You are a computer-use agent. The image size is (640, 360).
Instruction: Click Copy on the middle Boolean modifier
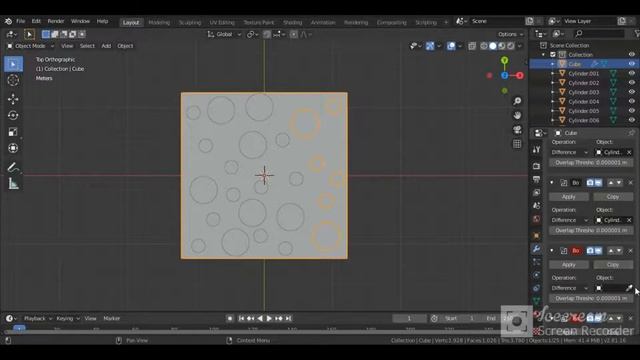click(x=613, y=197)
